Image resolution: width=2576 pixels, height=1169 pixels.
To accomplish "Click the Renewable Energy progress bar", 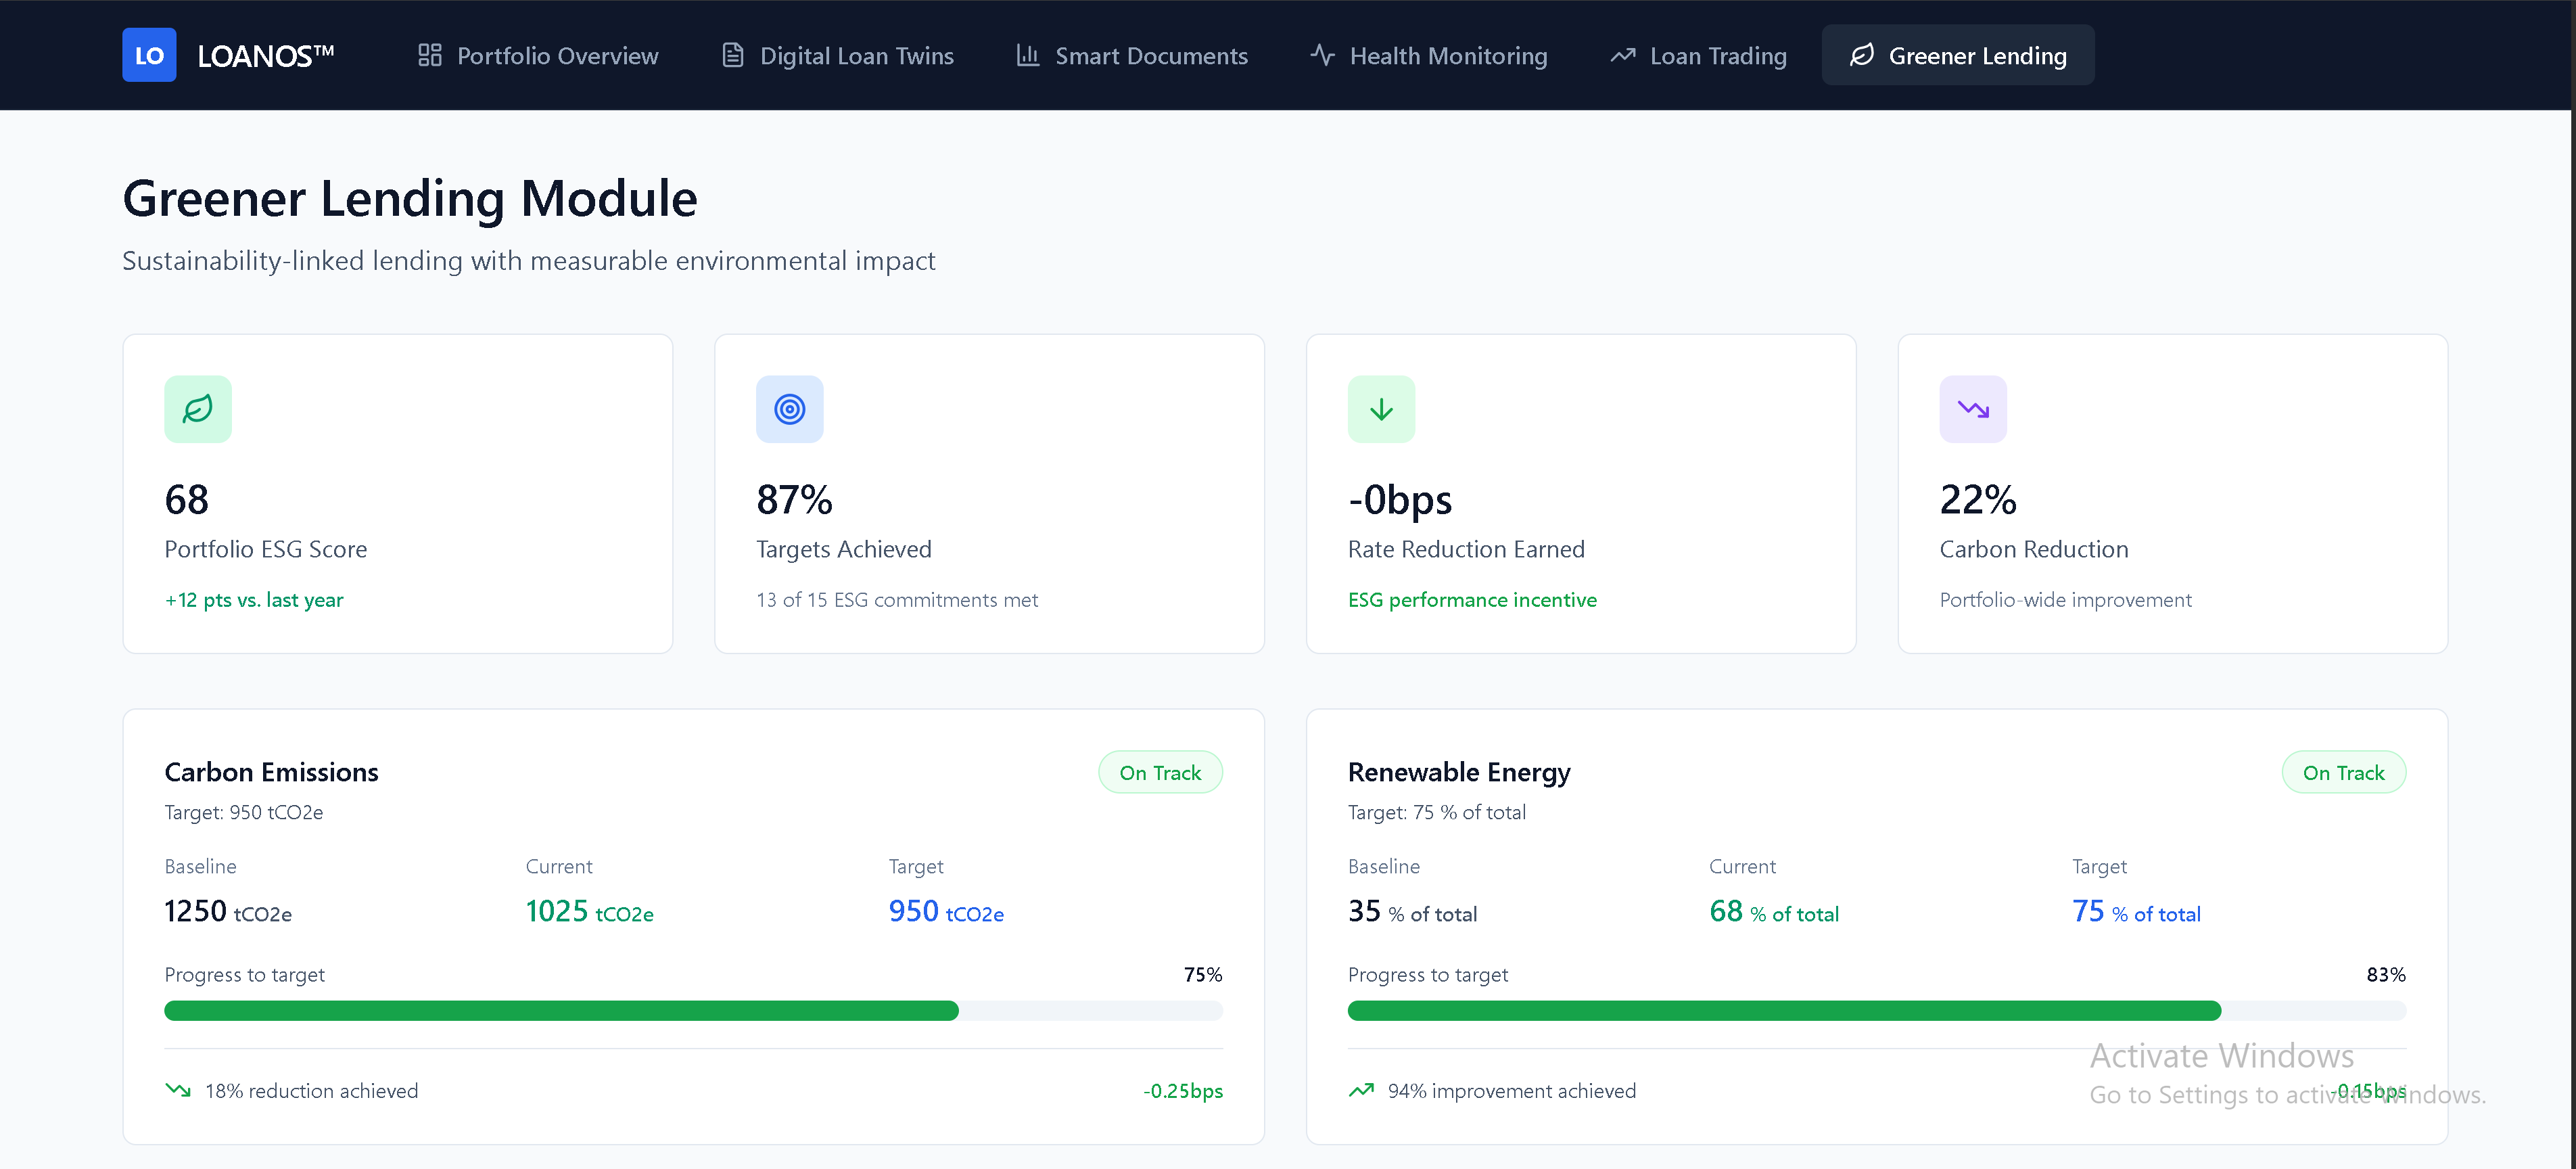I will (1876, 1010).
